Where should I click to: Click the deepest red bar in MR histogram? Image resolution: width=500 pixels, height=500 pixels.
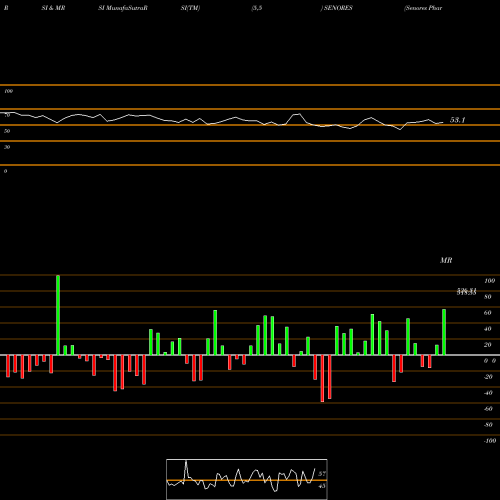[322, 378]
